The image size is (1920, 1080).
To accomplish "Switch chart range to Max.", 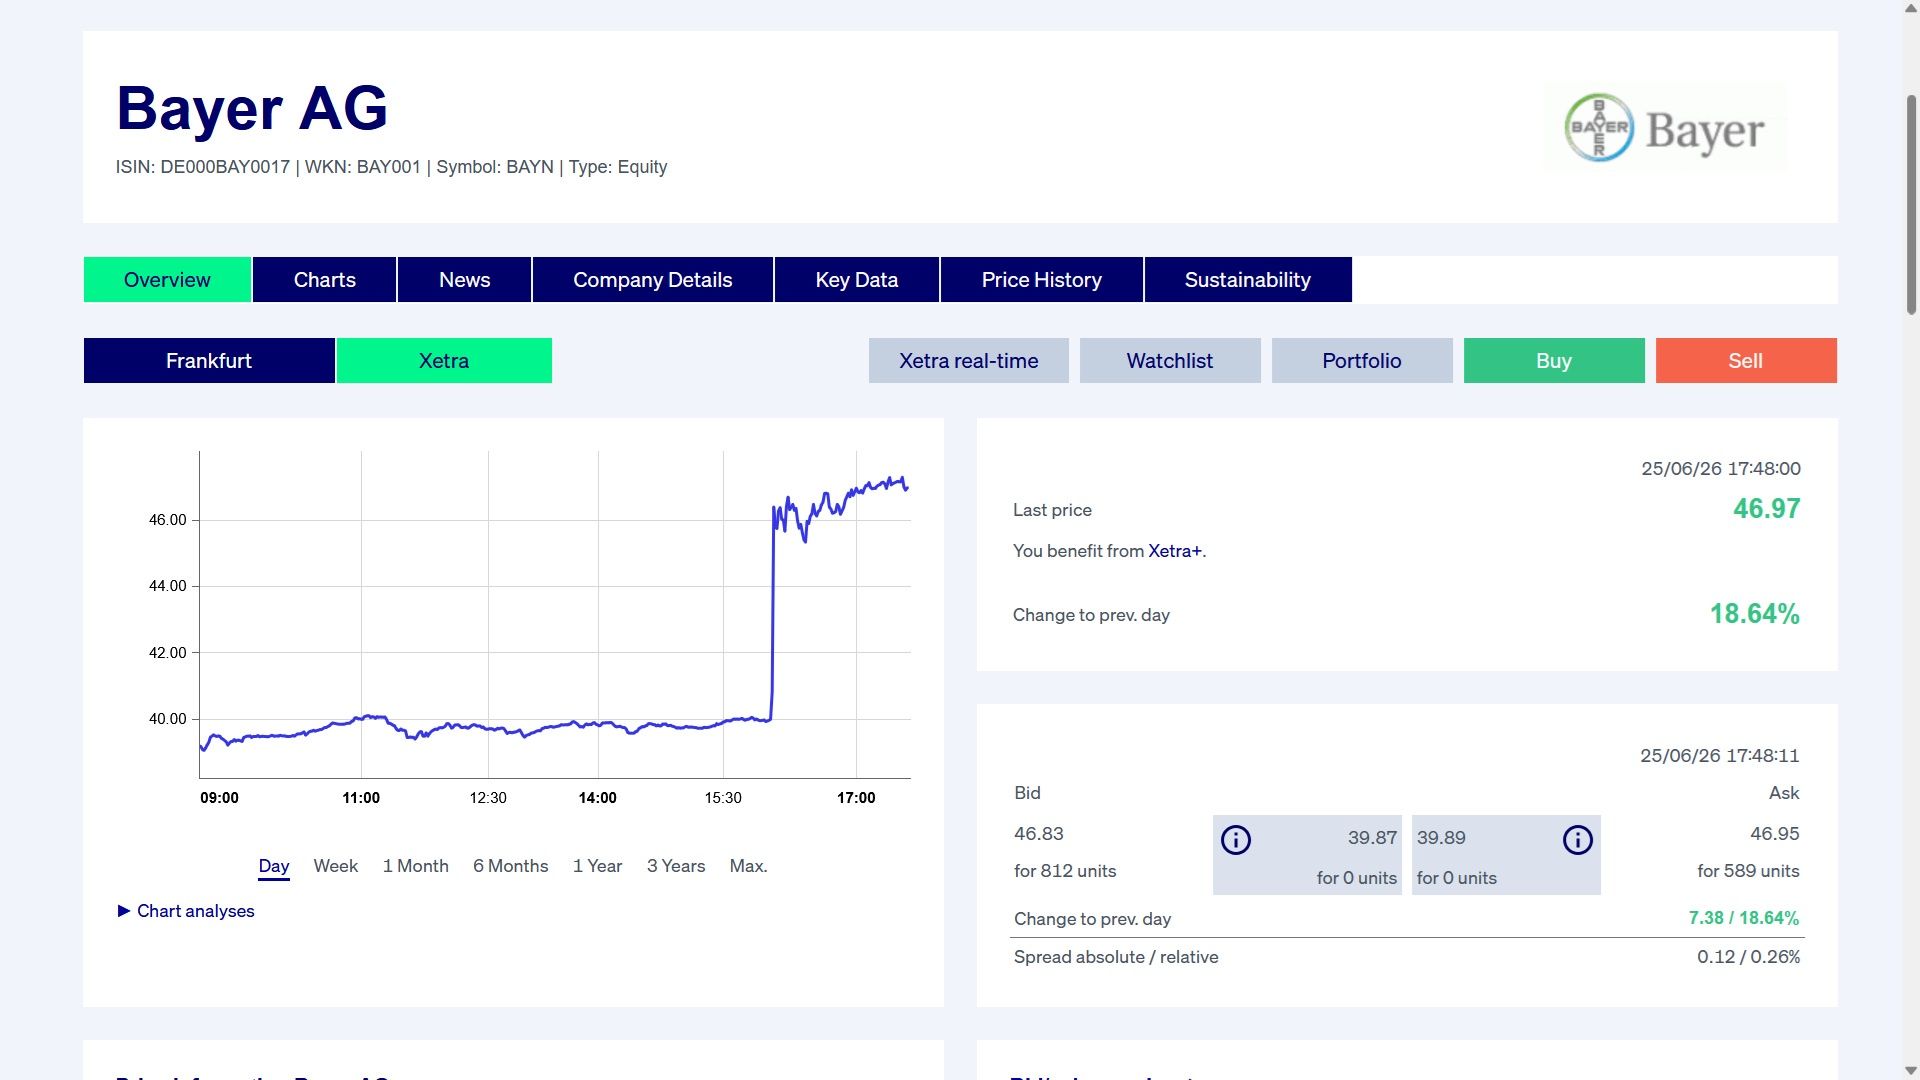I will (x=749, y=866).
